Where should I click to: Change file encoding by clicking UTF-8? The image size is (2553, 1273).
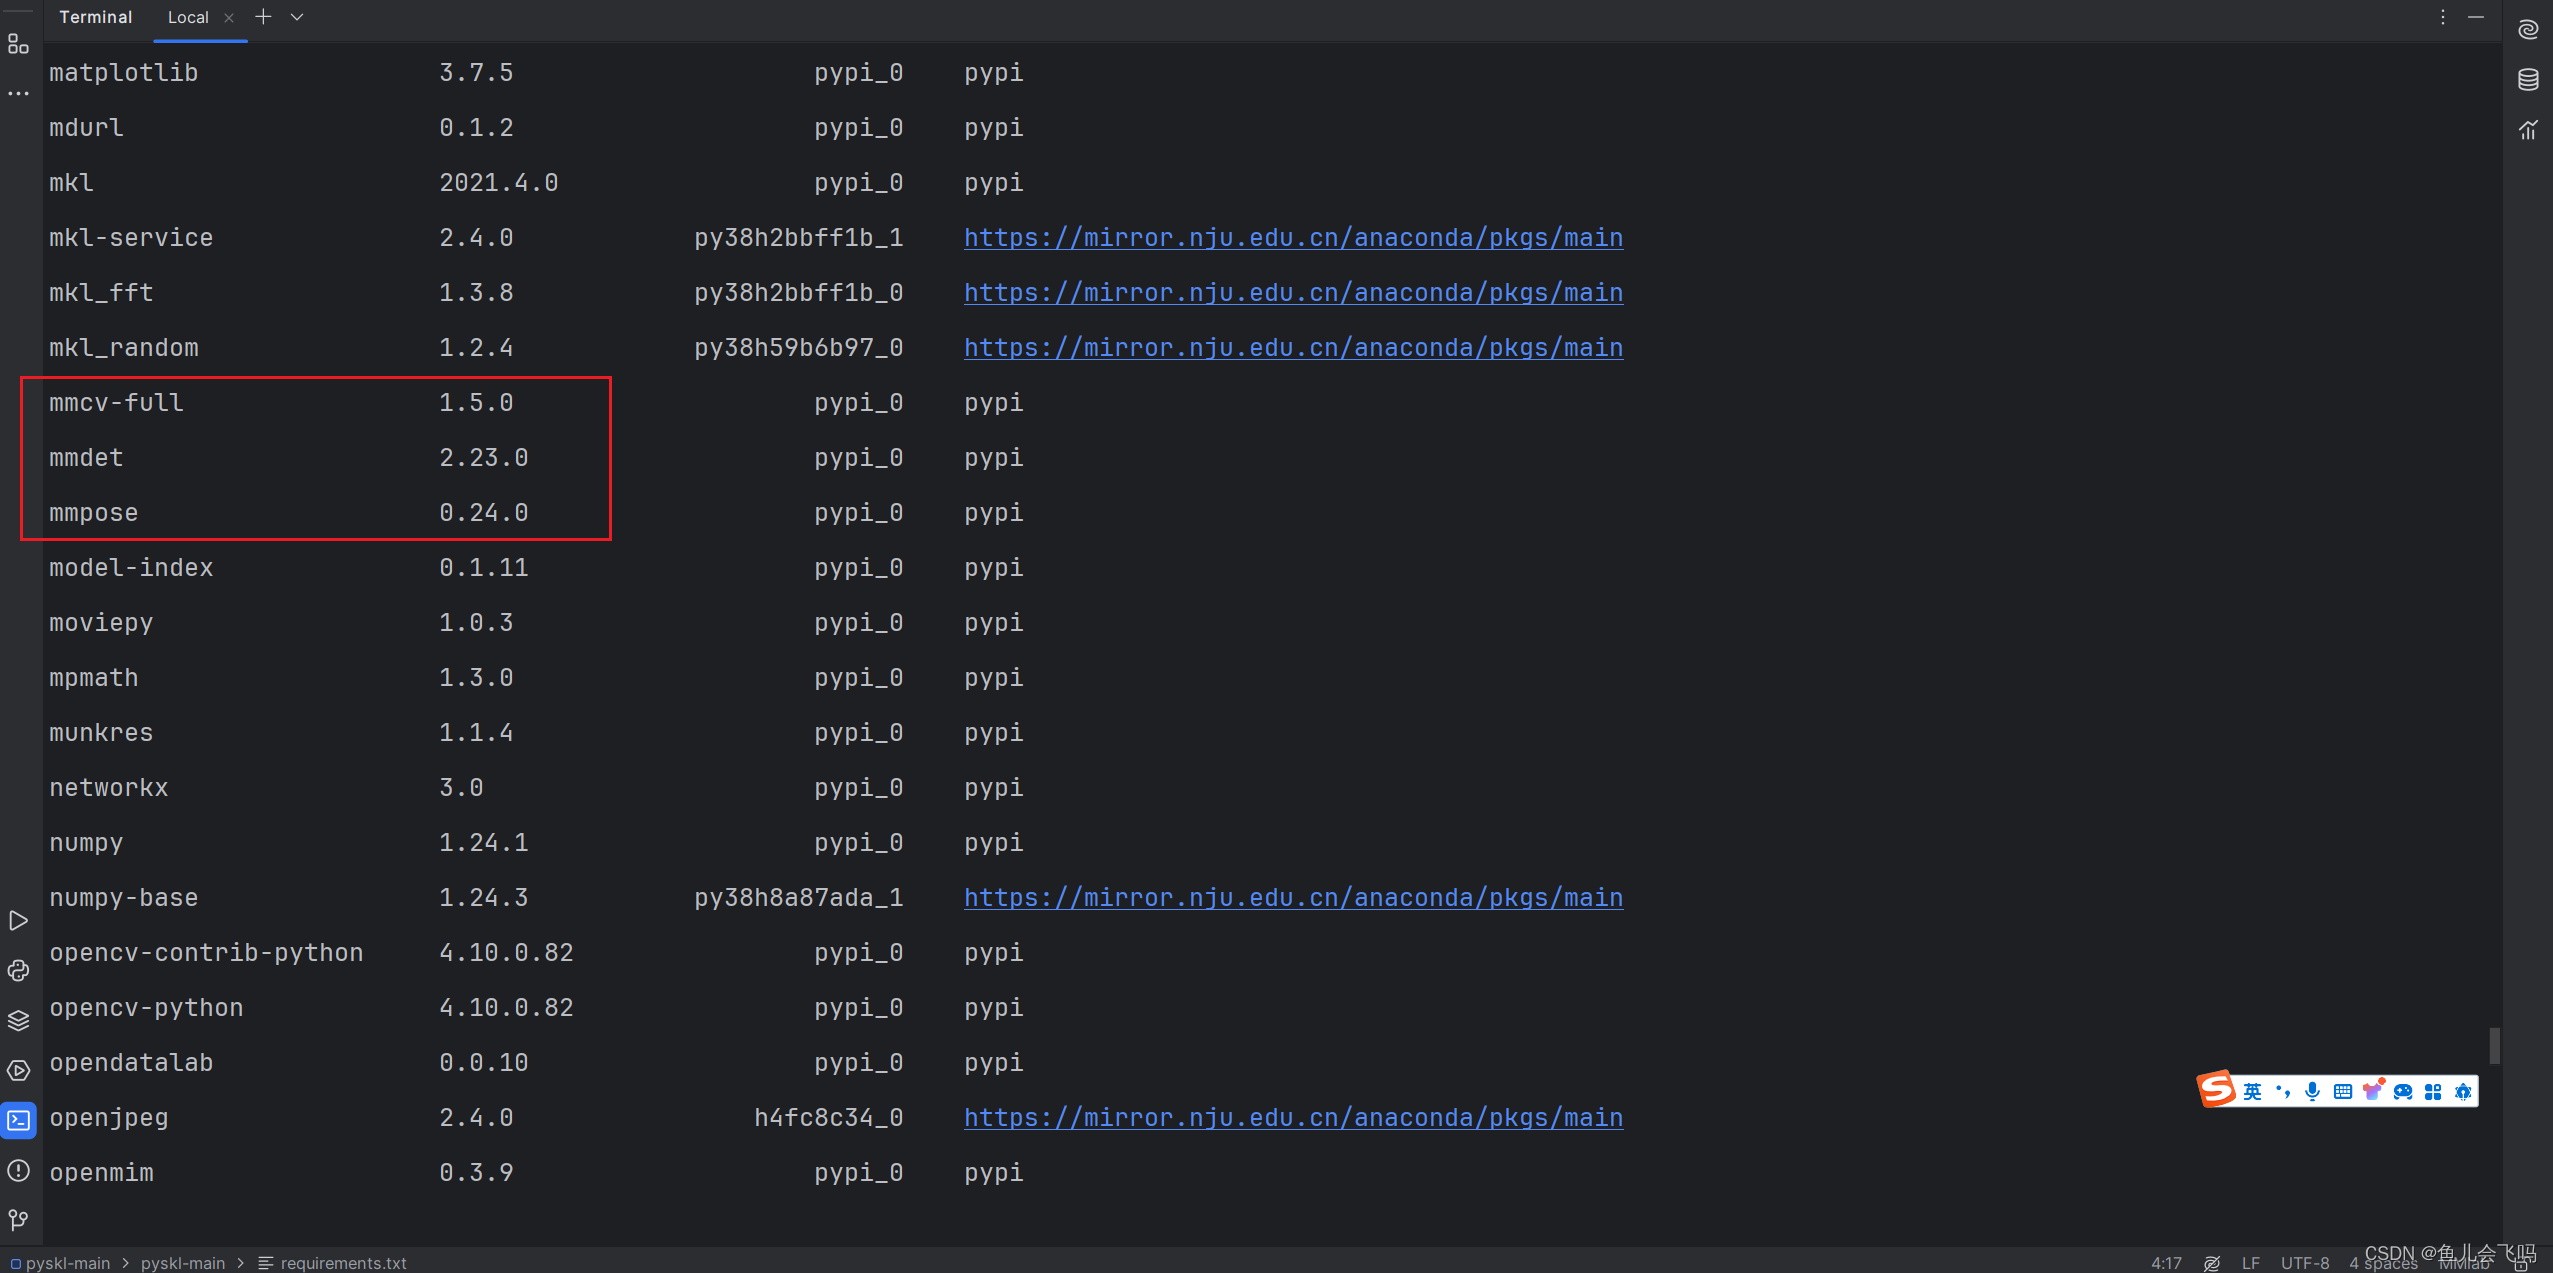(2306, 1263)
